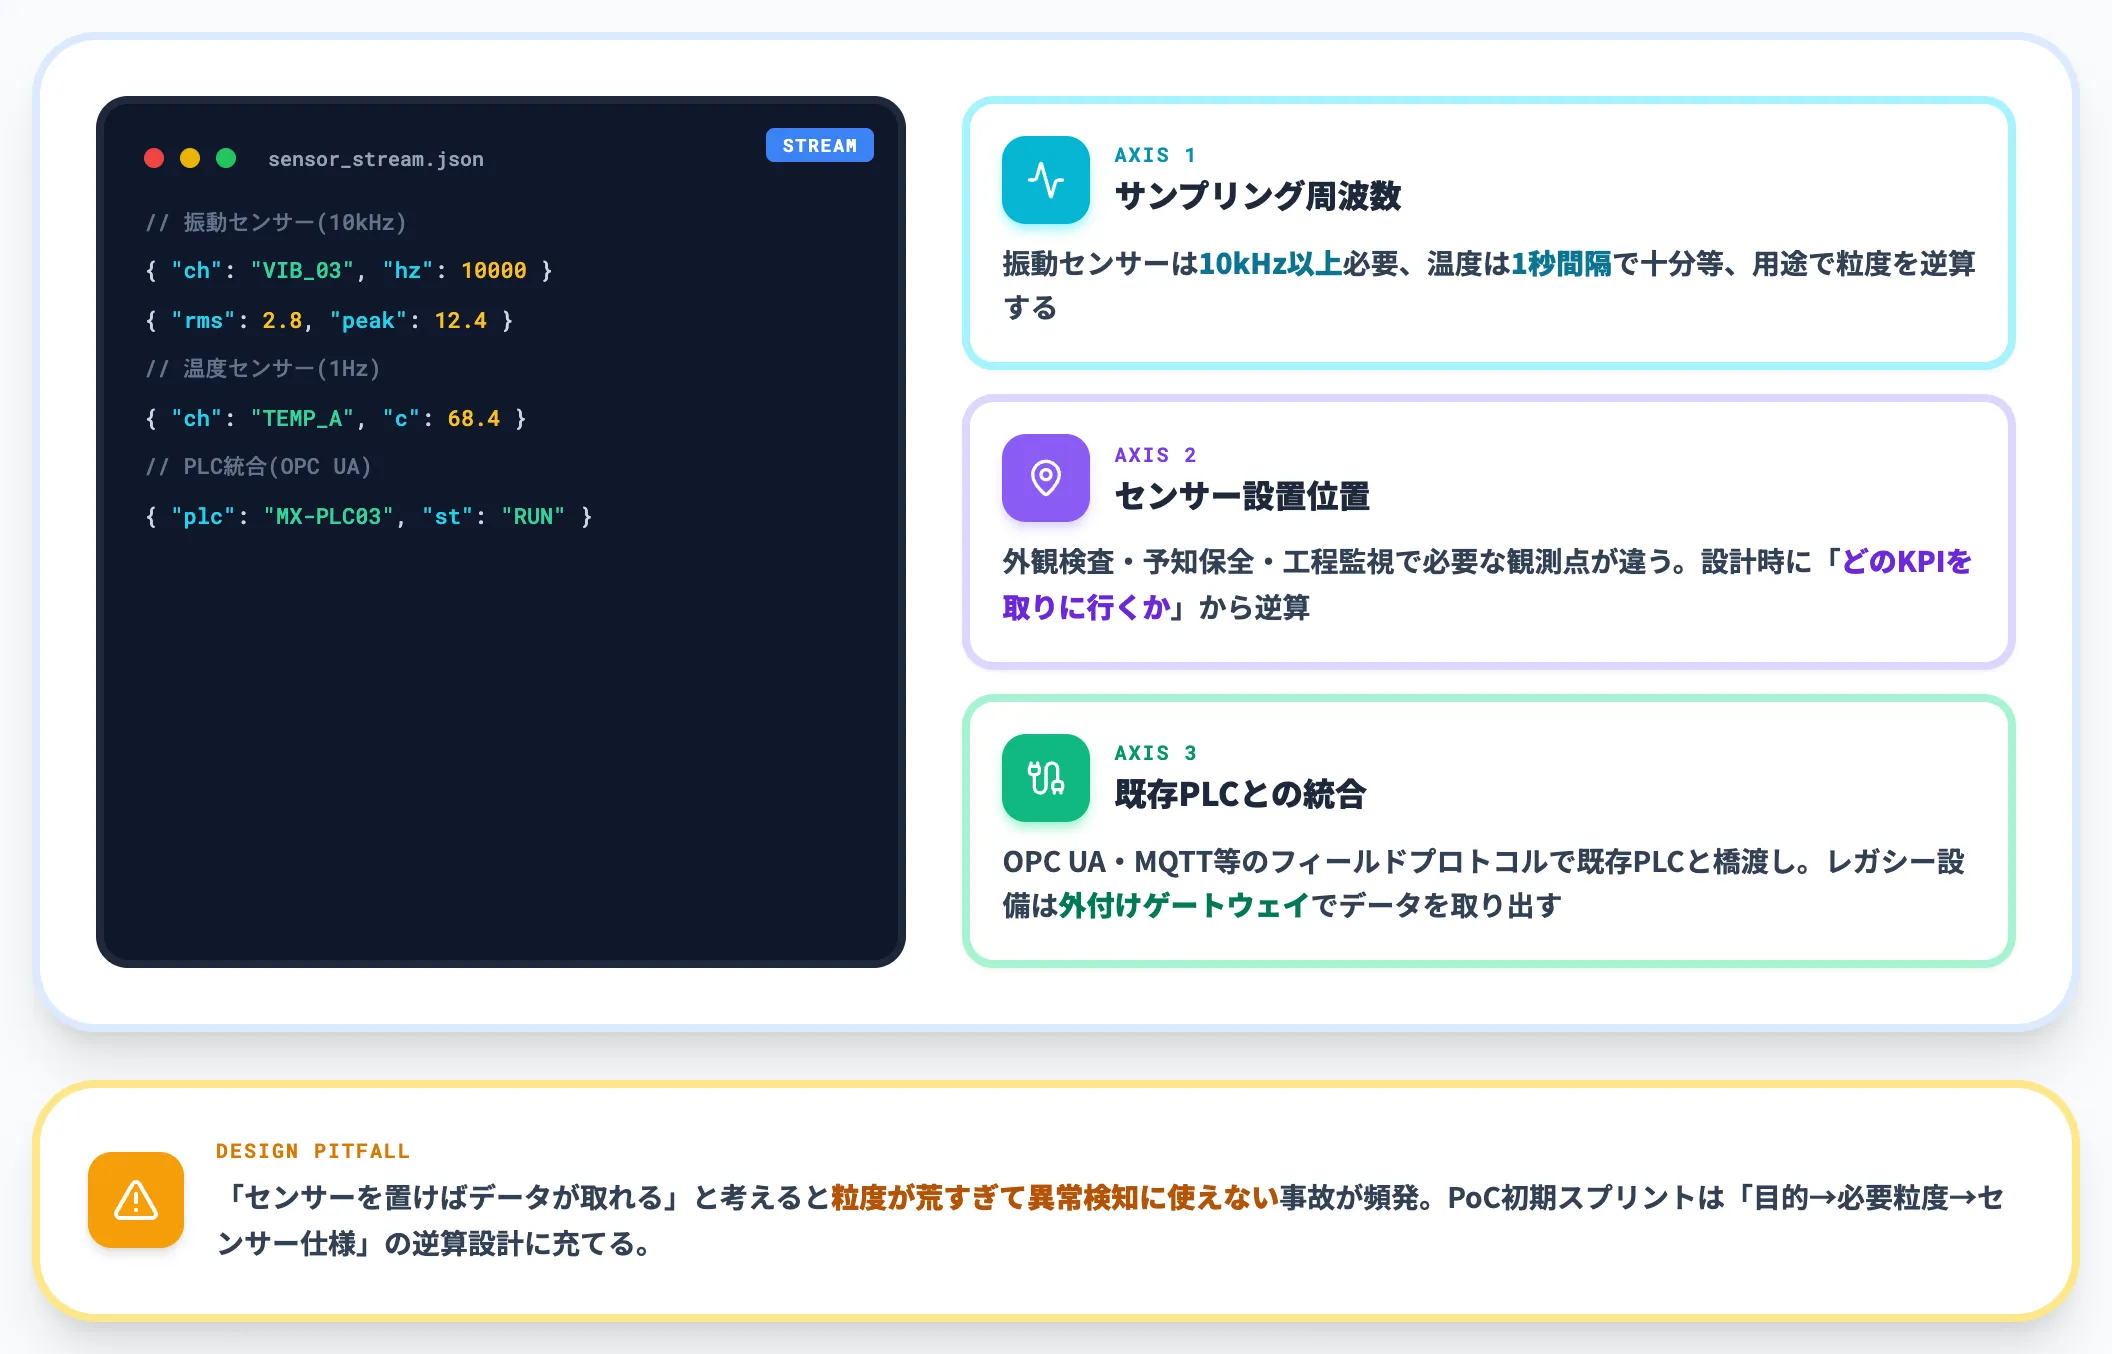Click the code line containing MX-PLC03

pyautogui.click(x=369, y=517)
